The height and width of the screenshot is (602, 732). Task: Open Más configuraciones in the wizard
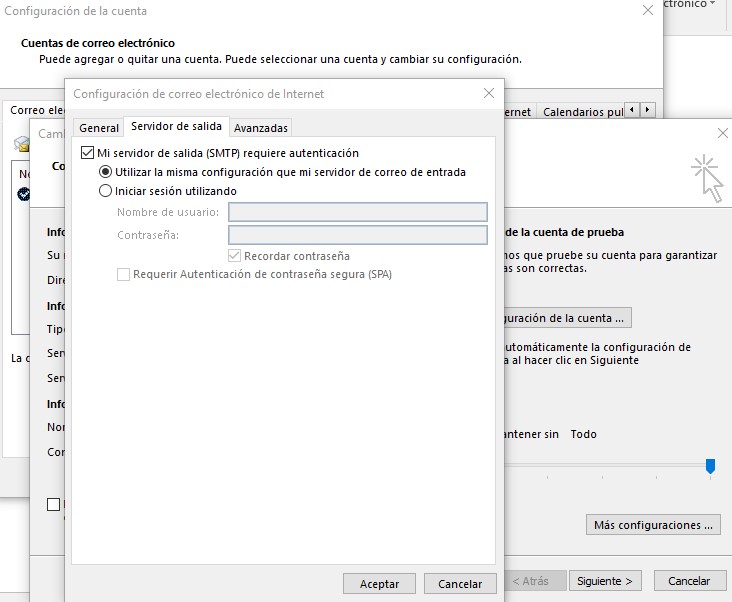click(x=653, y=525)
